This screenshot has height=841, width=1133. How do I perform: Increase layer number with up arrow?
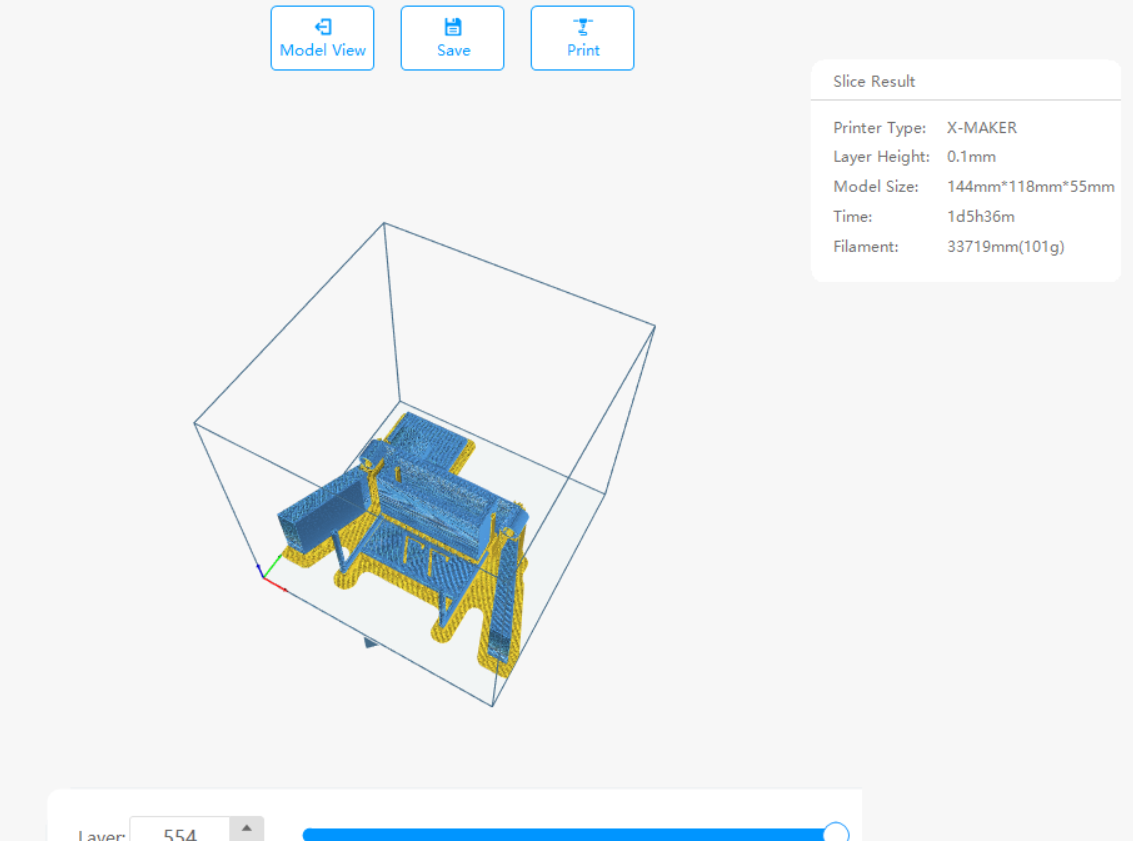click(x=247, y=828)
